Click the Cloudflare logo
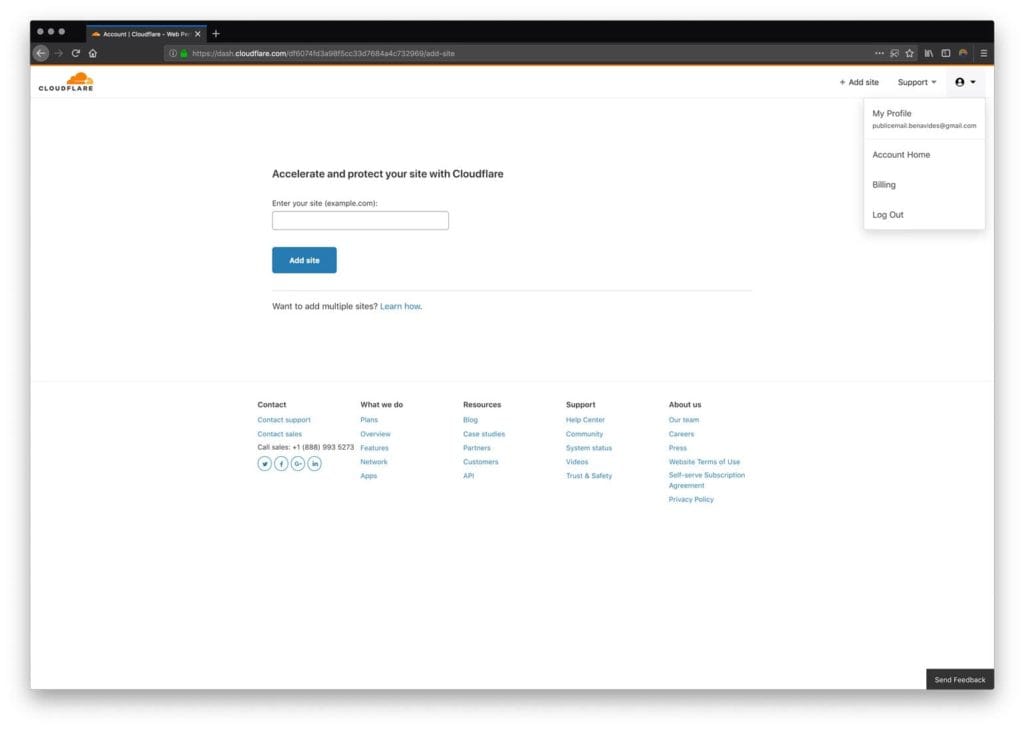1024x729 pixels. (x=65, y=81)
